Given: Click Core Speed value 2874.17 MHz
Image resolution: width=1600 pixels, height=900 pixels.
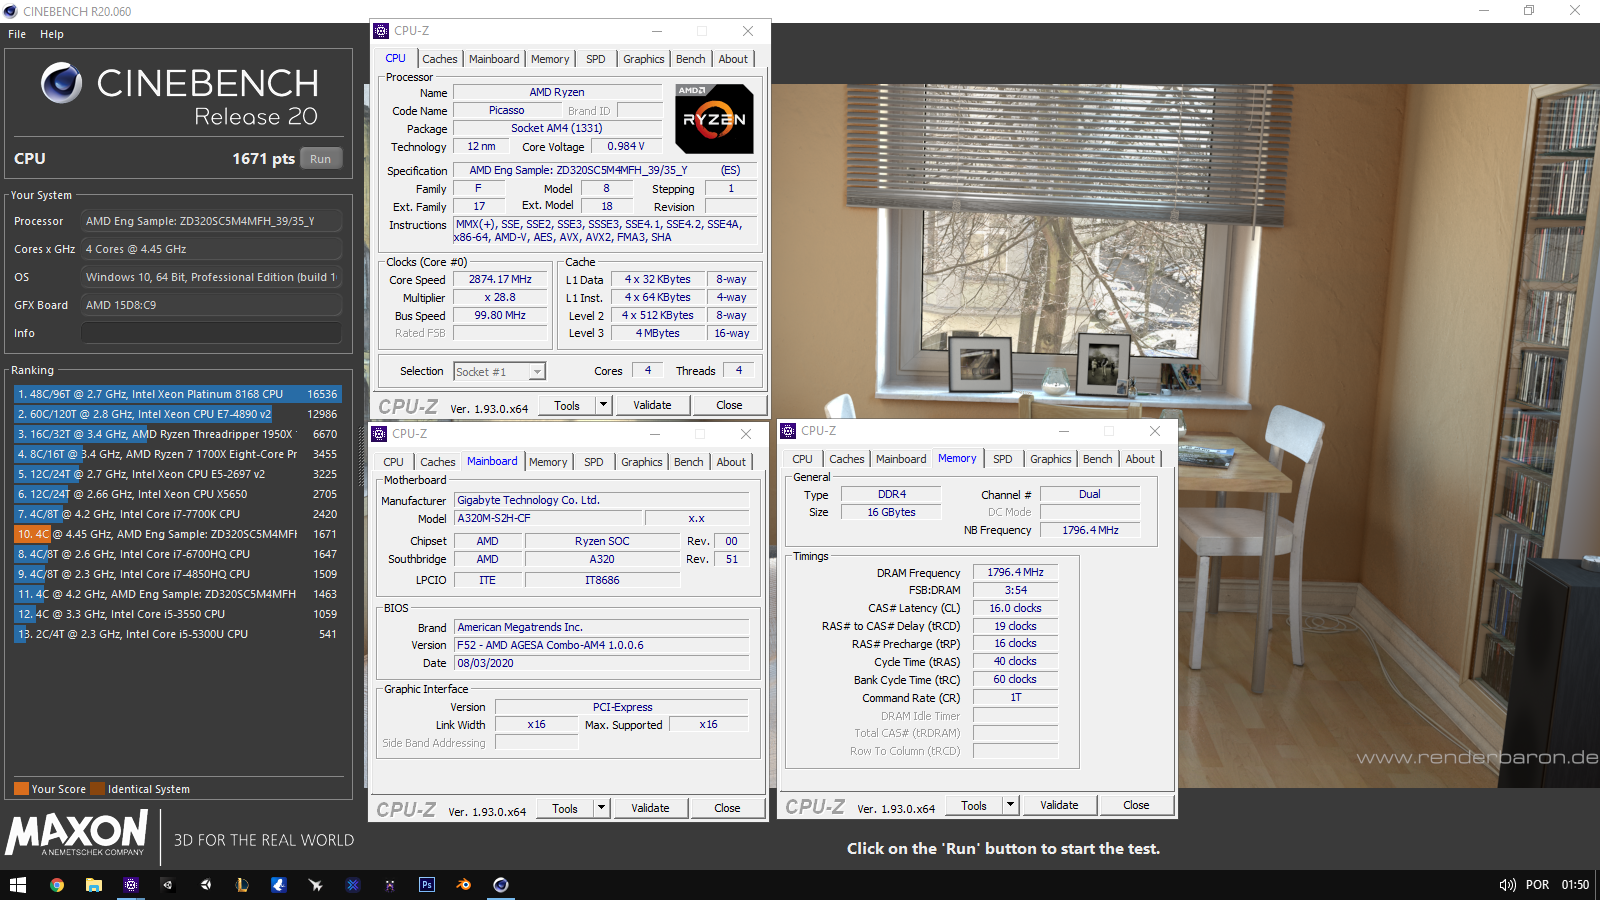Looking at the screenshot, I should pyautogui.click(x=500, y=279).
